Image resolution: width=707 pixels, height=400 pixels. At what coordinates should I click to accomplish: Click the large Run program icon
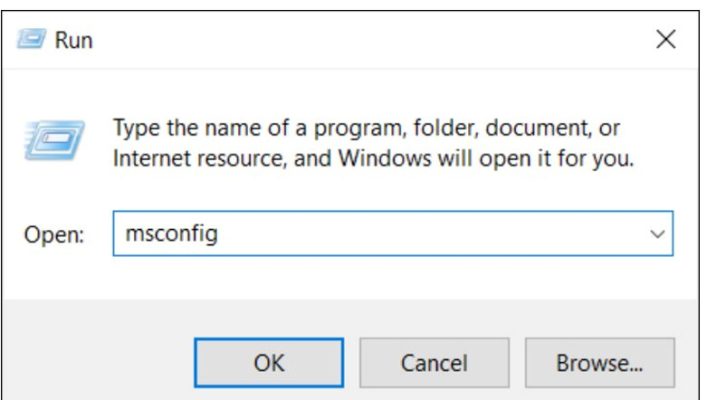pyautogui.click(x=54, y=140)
